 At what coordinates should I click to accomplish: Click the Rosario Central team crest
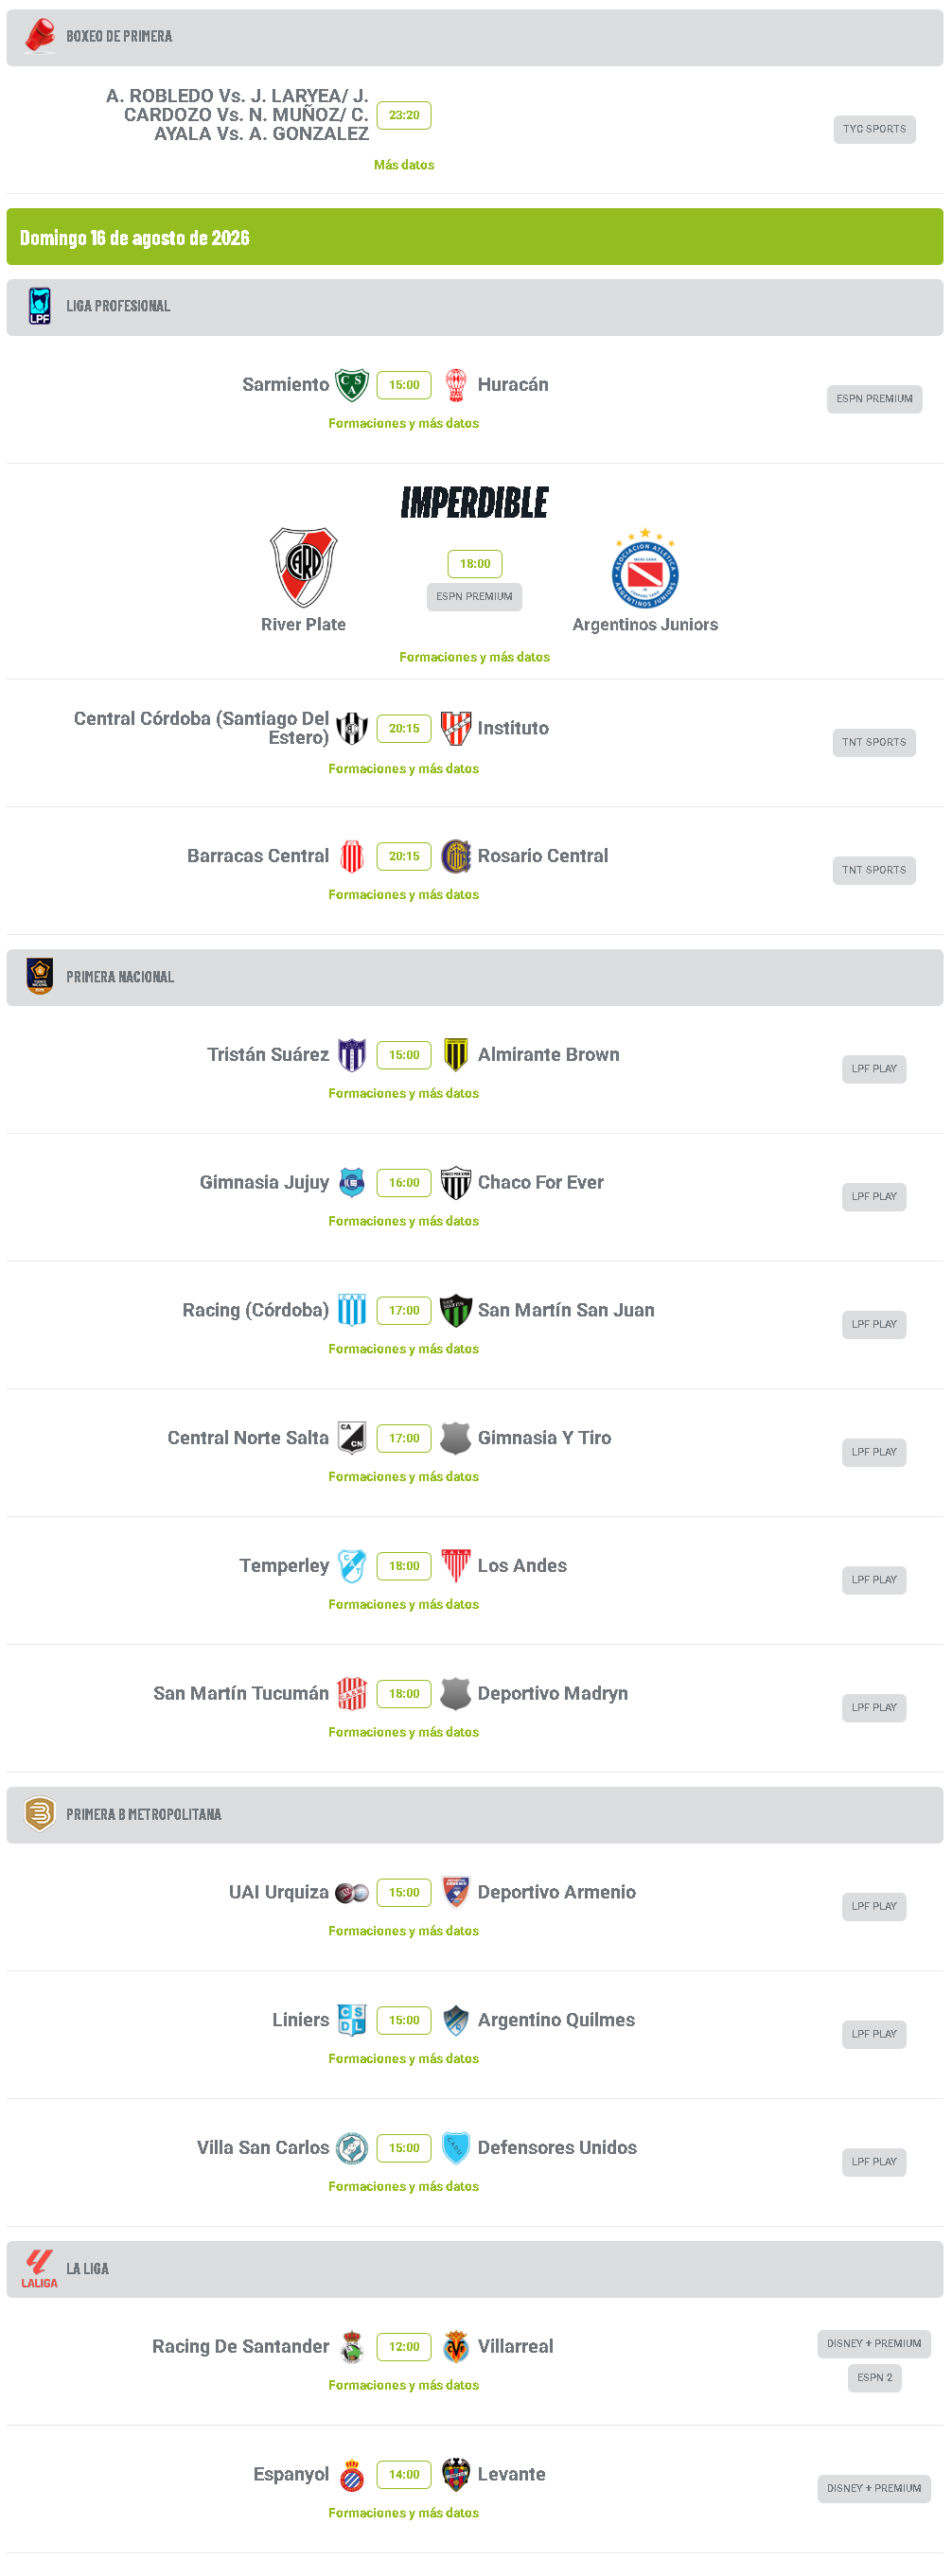[x=457, y=858]
